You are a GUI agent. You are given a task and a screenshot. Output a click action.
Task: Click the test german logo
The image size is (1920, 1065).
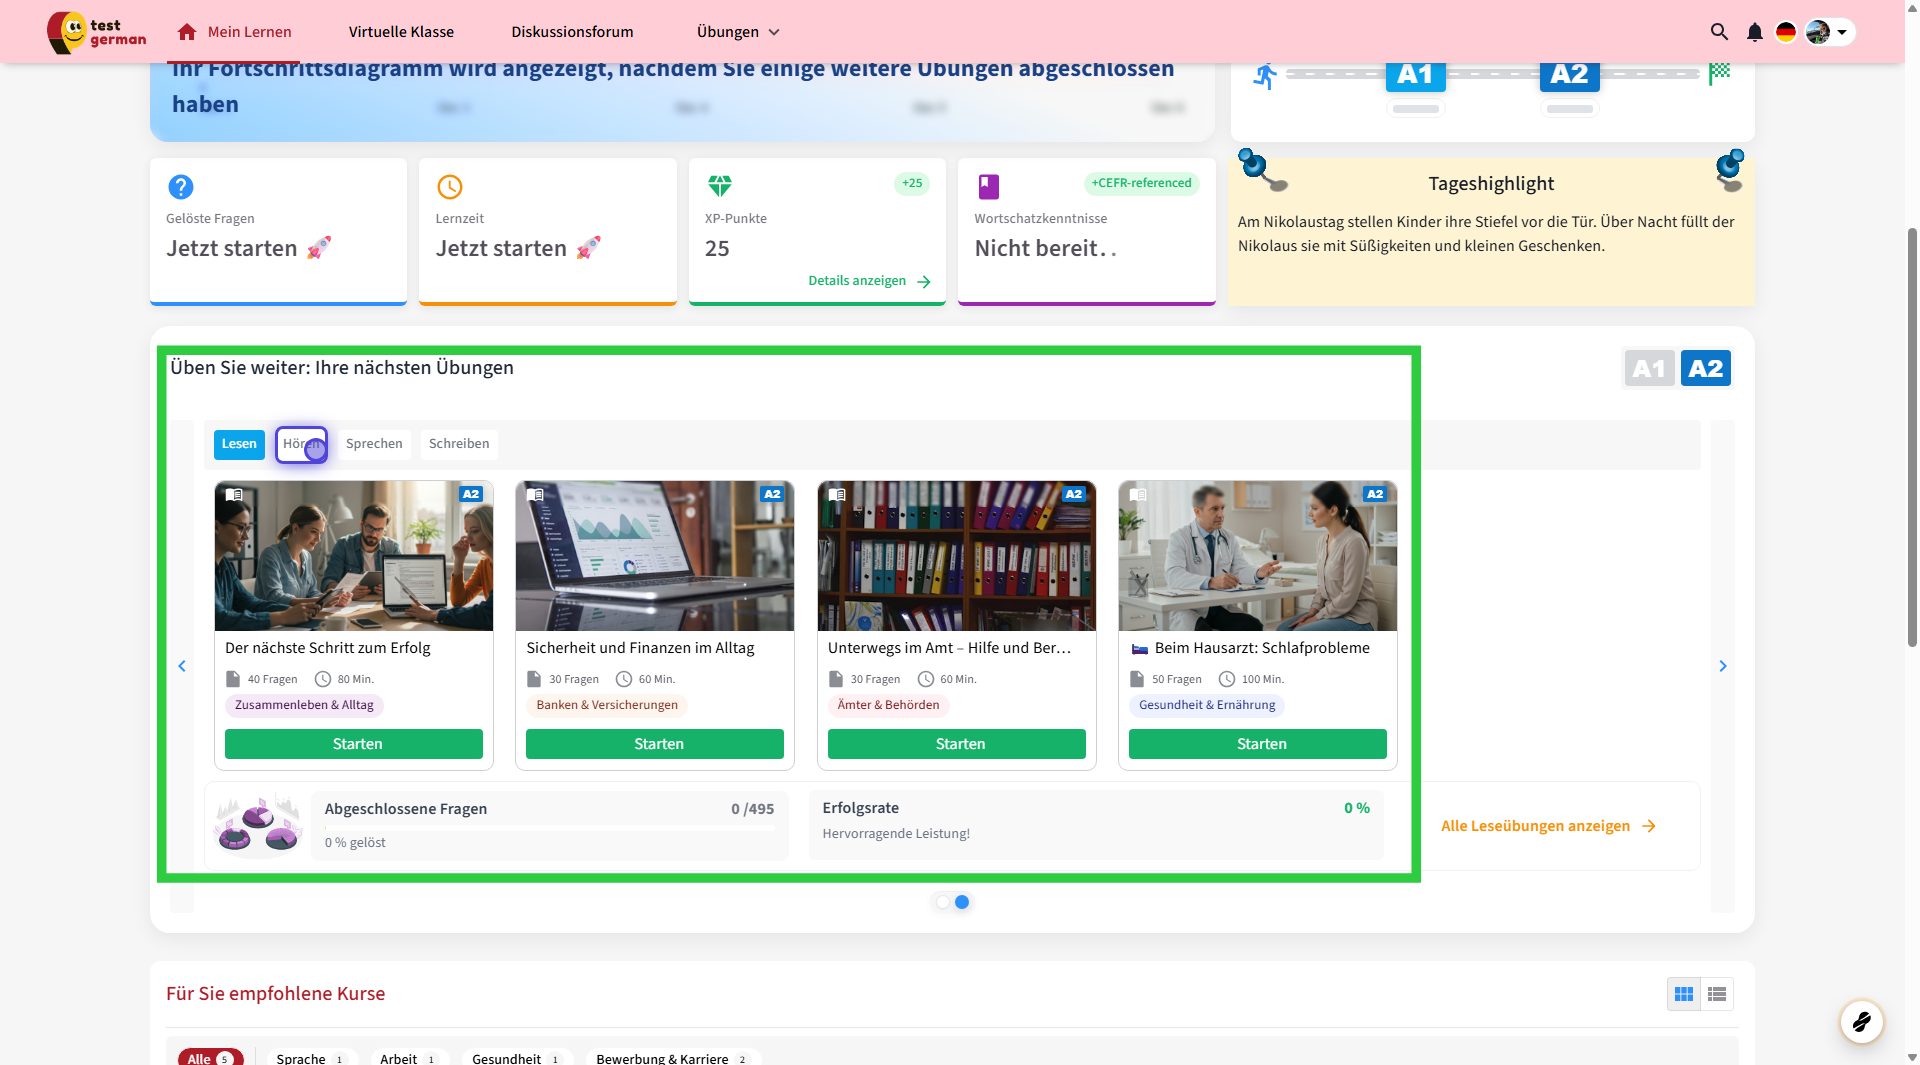pyautogui.click(x=97, y=32)
